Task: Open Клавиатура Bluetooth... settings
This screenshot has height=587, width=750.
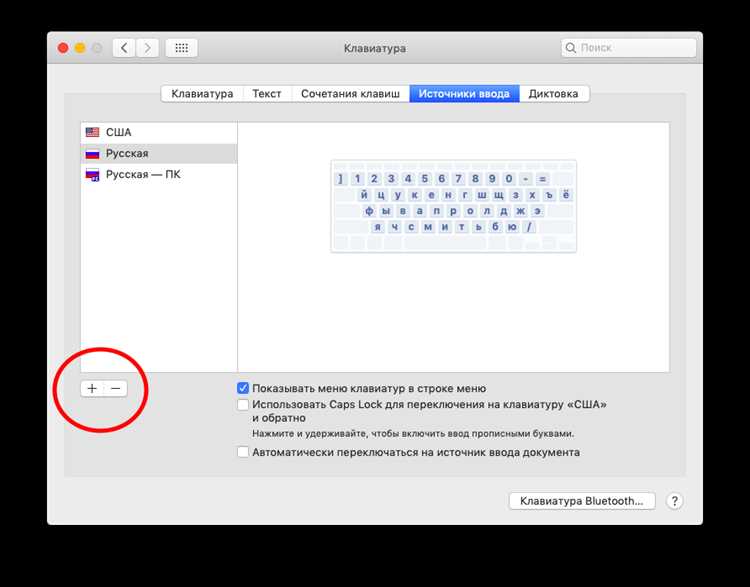Action: (x=582, y=501)
